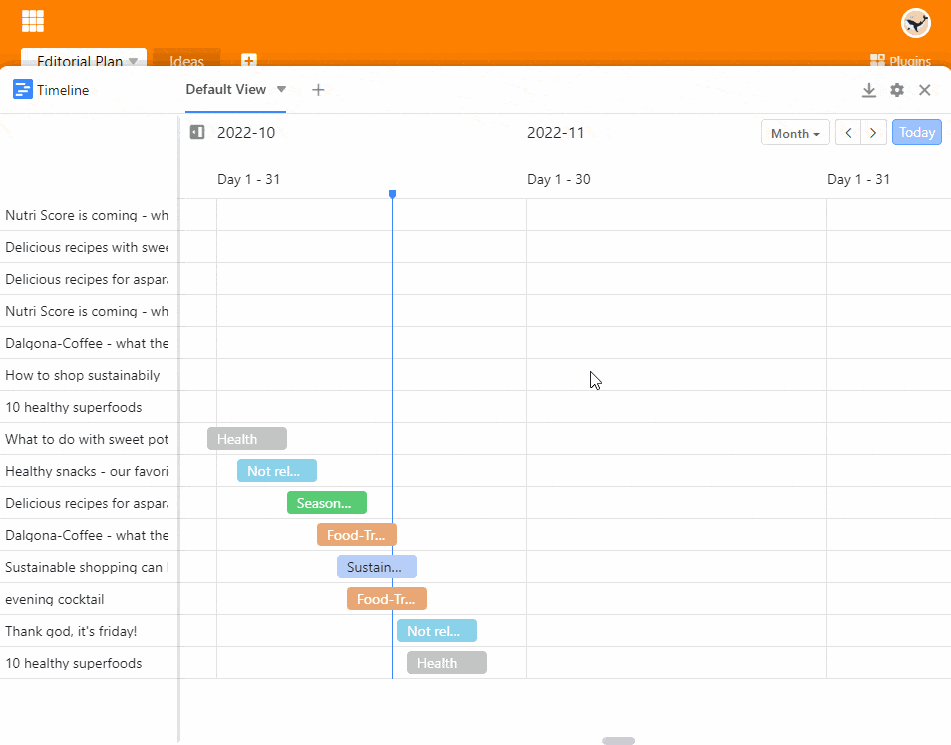Expand the Default View dropdown arrow

(281, 89)
